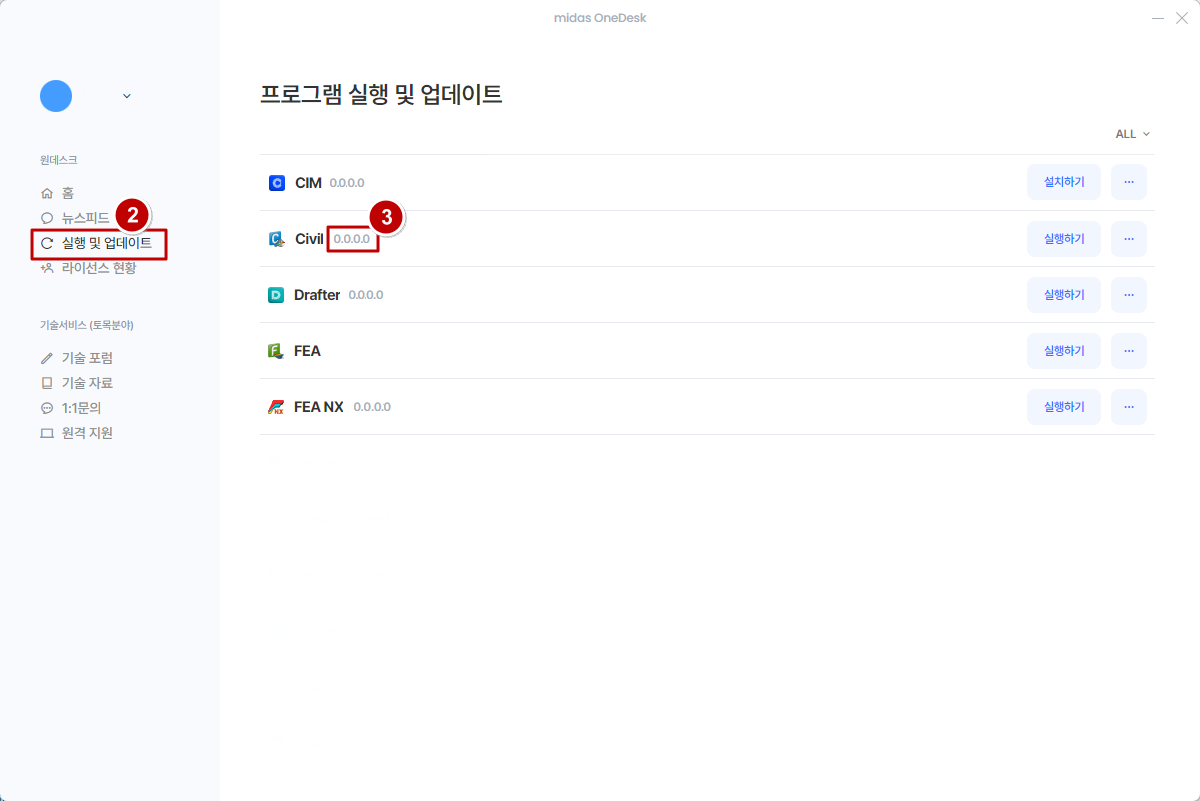Image resolution: width=1200 pixels, height=801 pixels.
Task: Click the FEA NX program name
Action: click(x=319, y=407)
